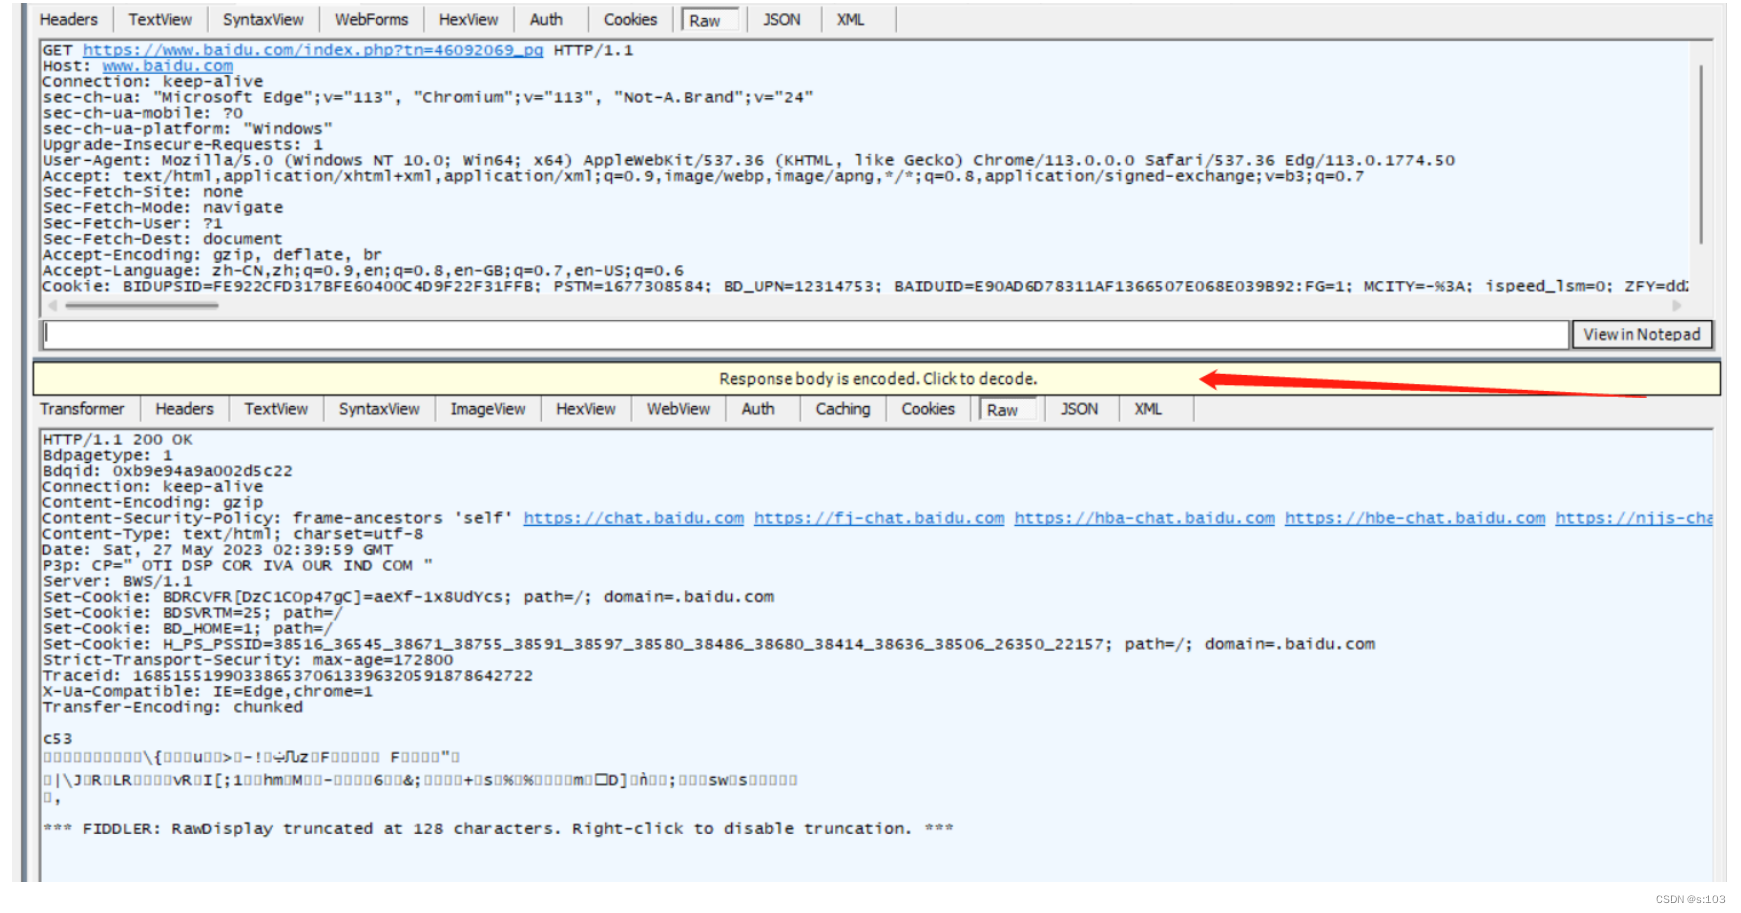The width and height of the screenshot is (1741, 913).
Task: Click the 'Accept-Encoding: gzip, deflate, br' line
Action: pyautogui.click(x=212, y=255)
